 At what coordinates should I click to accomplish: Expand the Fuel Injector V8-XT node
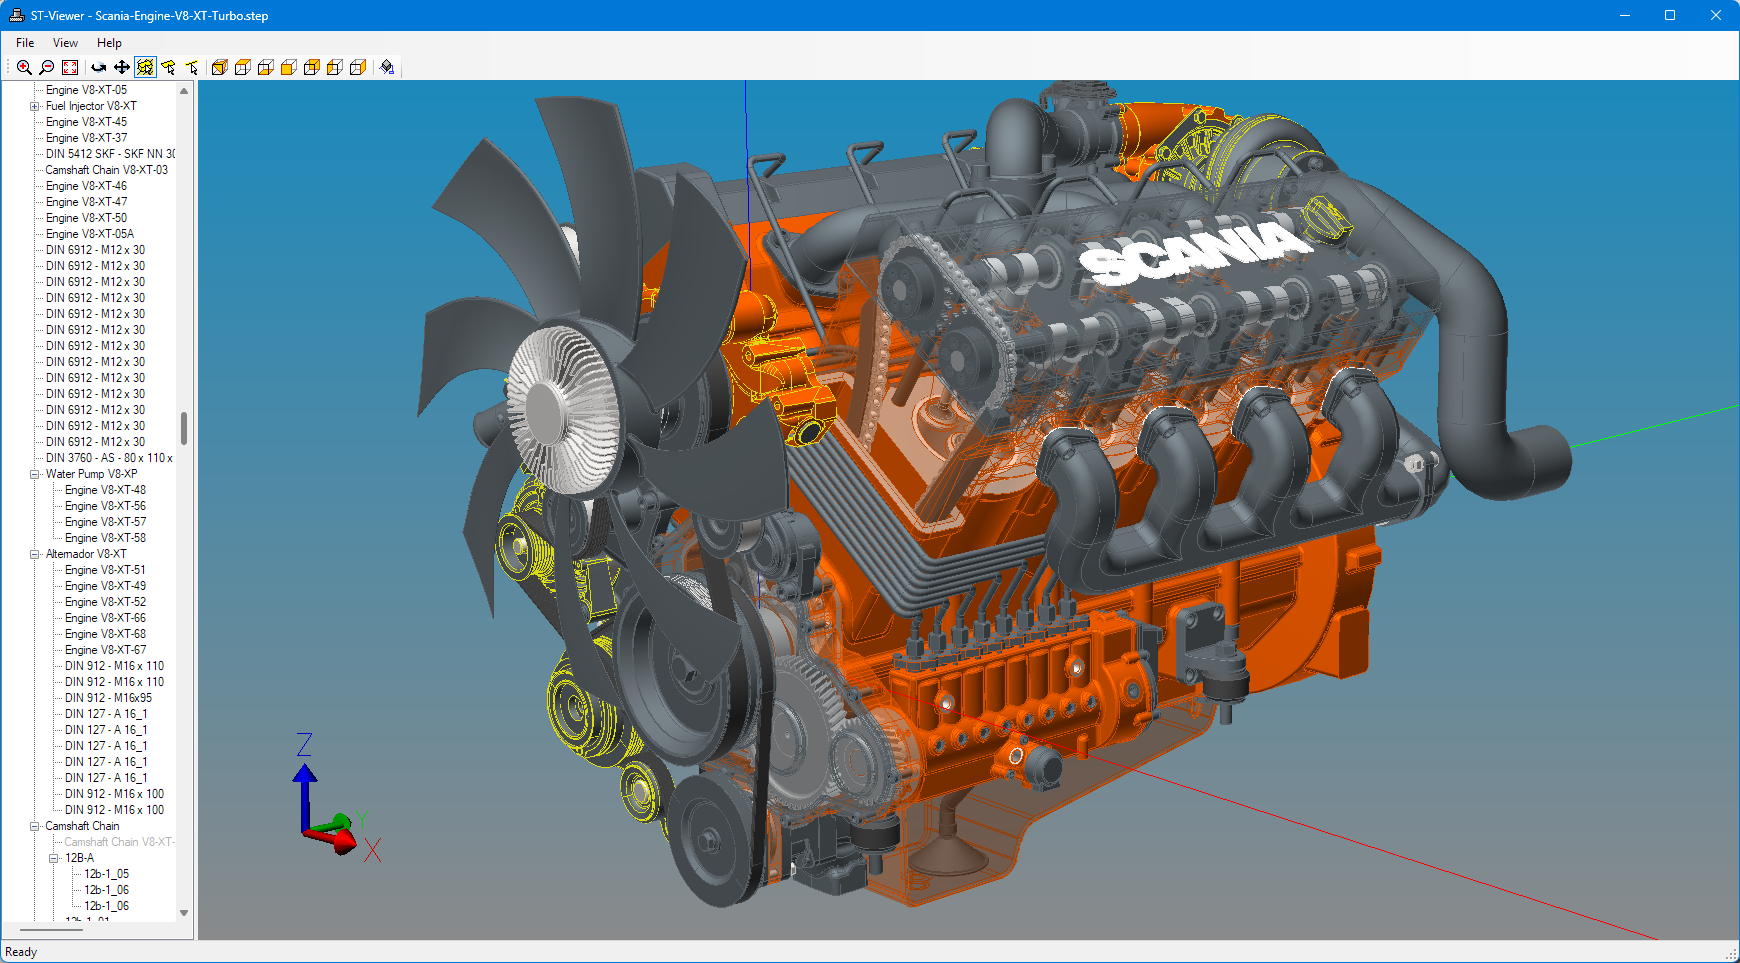(x=35, y=106)
